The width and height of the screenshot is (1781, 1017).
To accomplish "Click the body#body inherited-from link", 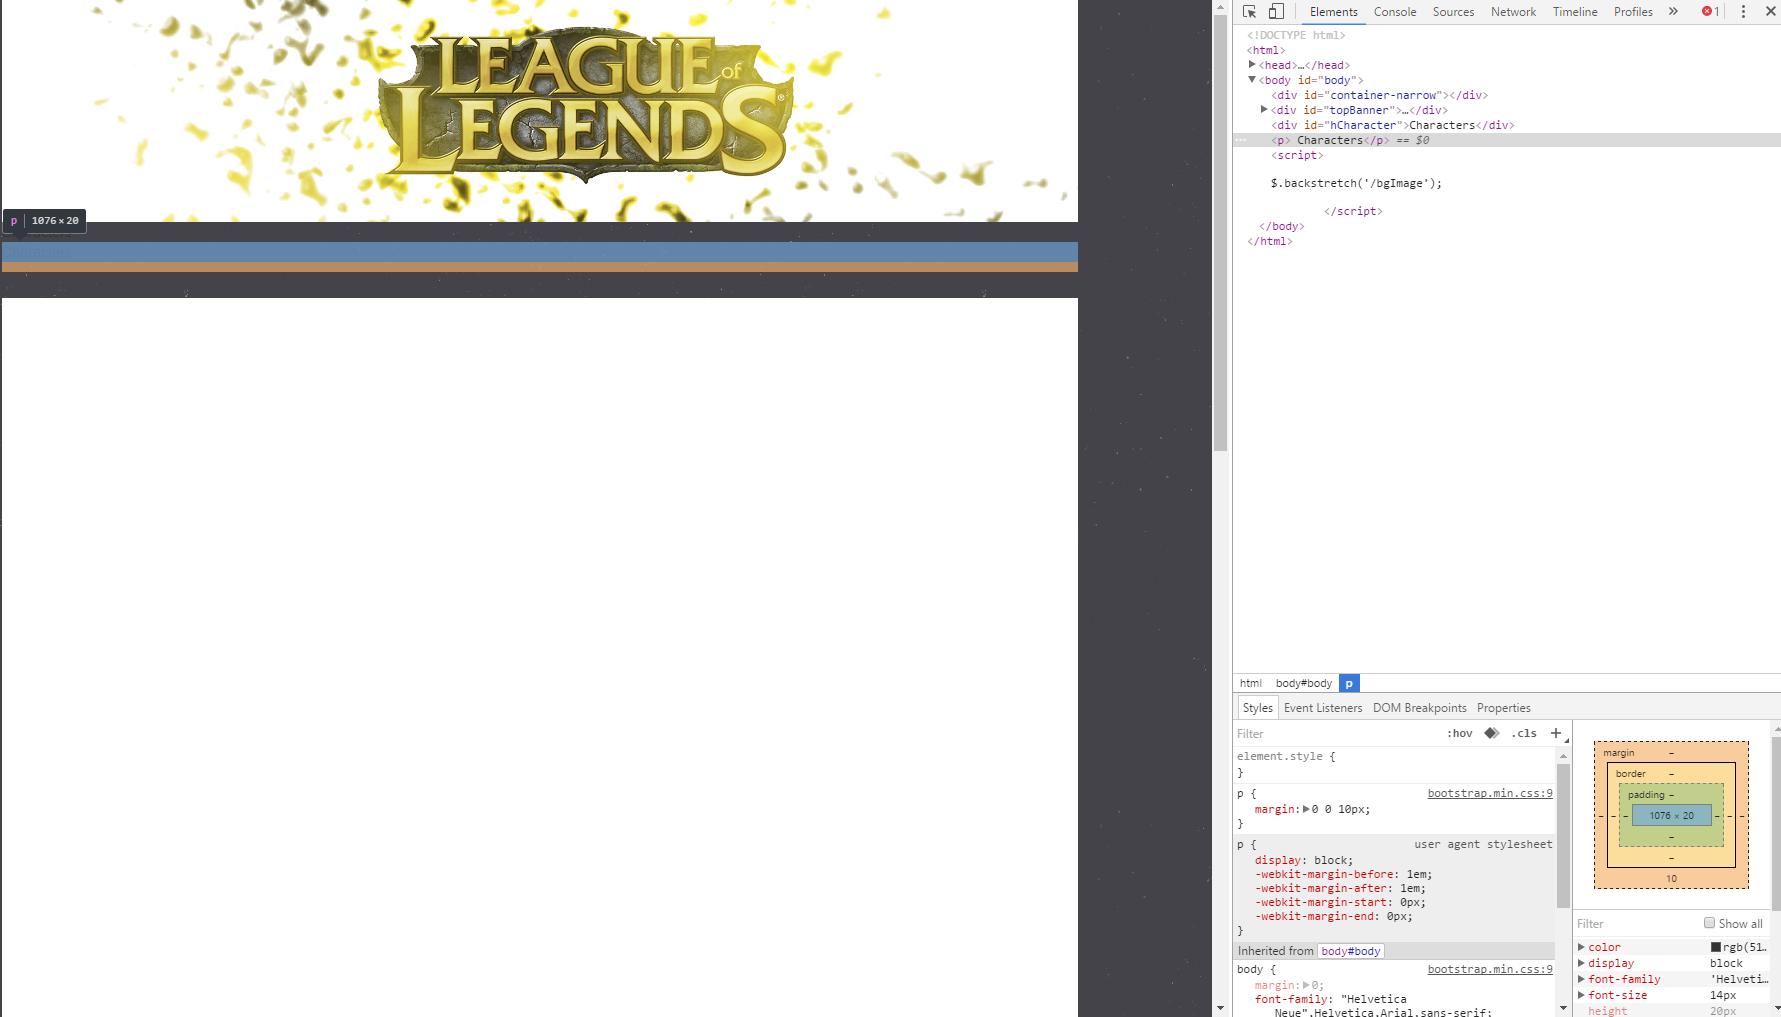I will 1351,951.
